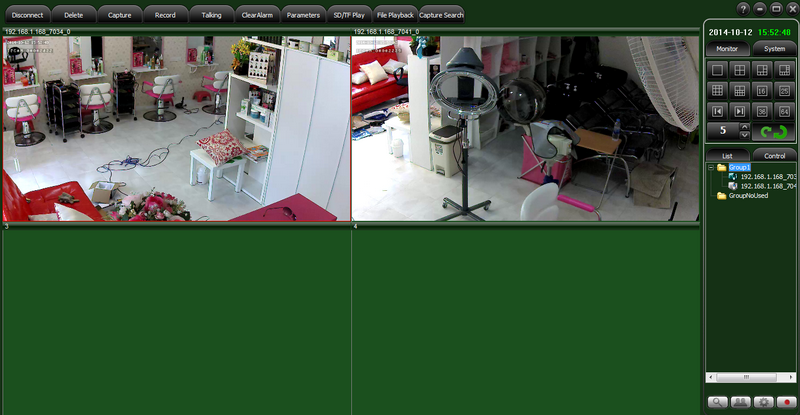Image resolution: width=800 pixels, height=415 pixels.
Task: Open the help question mark button
Action: click(743, 9)
